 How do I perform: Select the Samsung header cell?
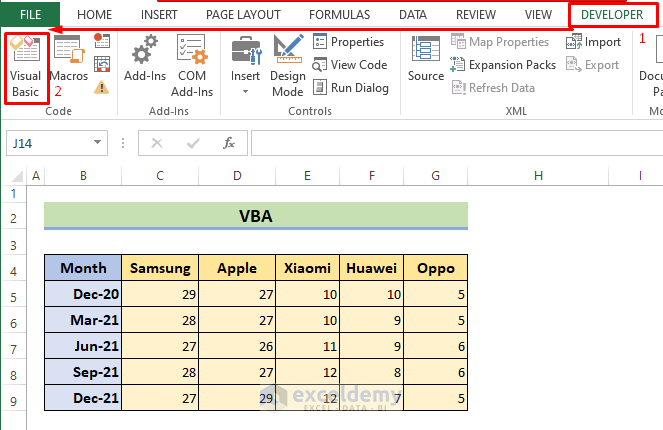click(160, 268)
